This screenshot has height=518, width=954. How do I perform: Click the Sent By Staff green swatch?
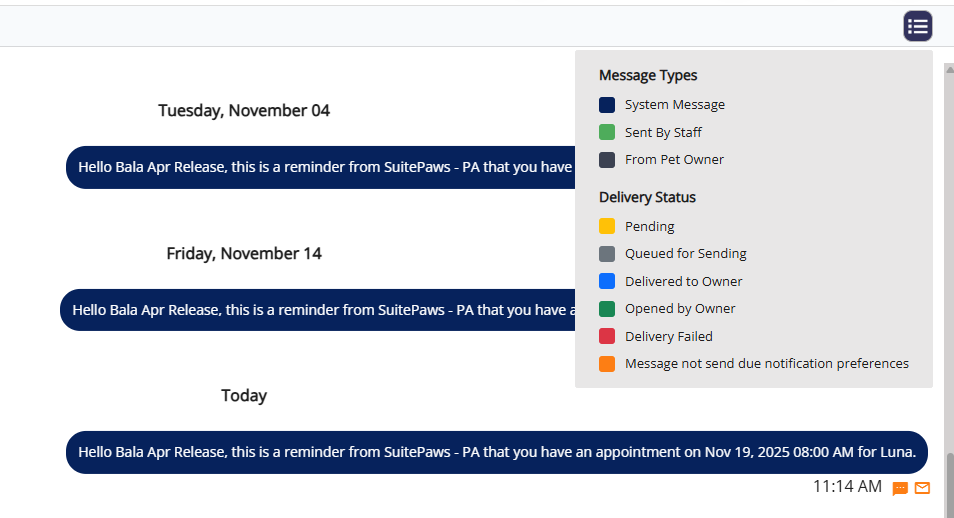(607, 132)
